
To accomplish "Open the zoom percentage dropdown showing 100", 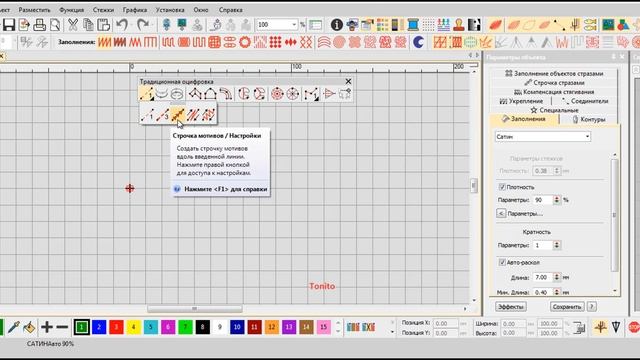I will [x=294, y=25].
